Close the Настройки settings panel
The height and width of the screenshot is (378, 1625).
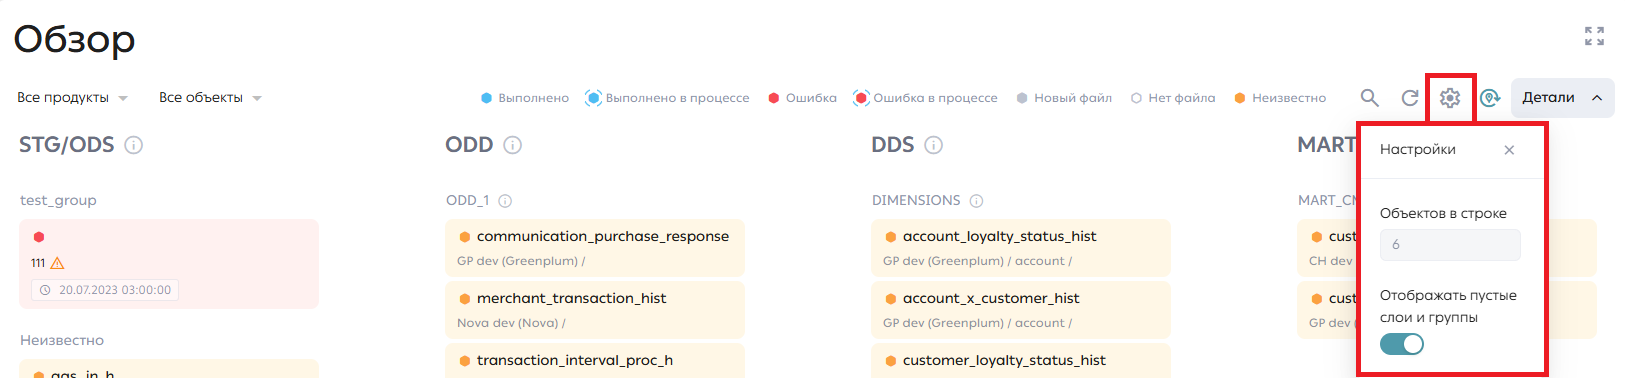(1509, 150)
